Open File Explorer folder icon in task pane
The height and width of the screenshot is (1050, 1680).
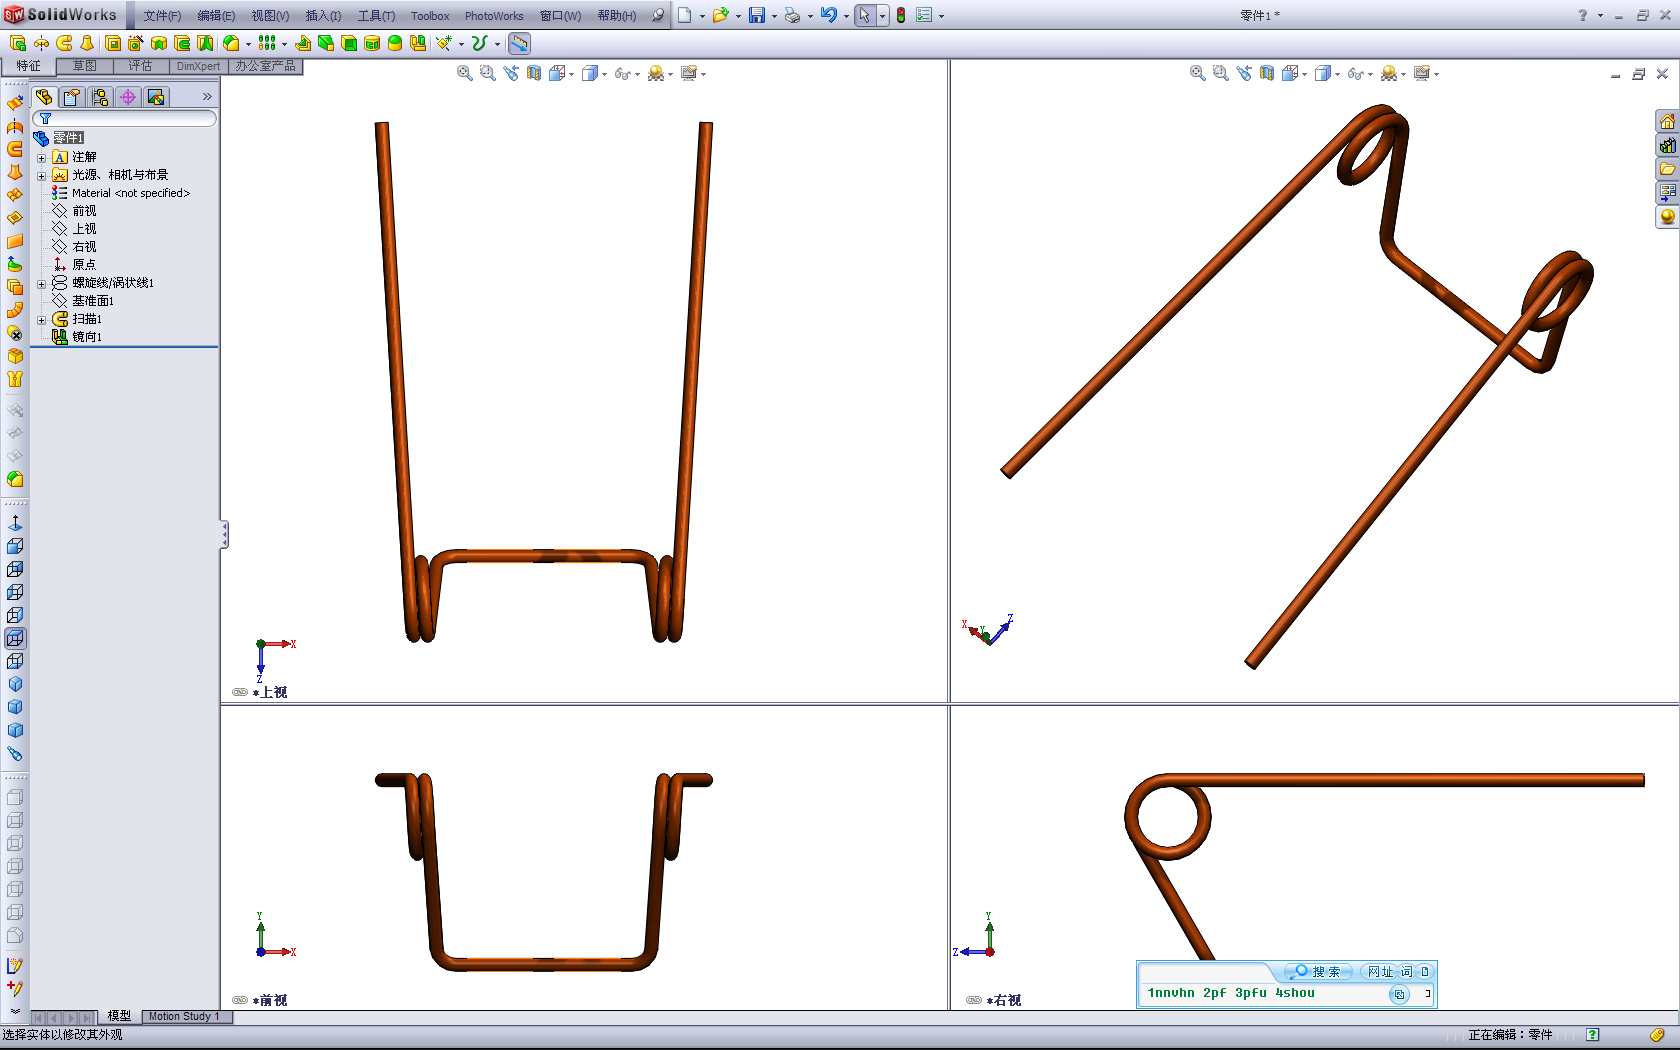(x=1667, y=169)
